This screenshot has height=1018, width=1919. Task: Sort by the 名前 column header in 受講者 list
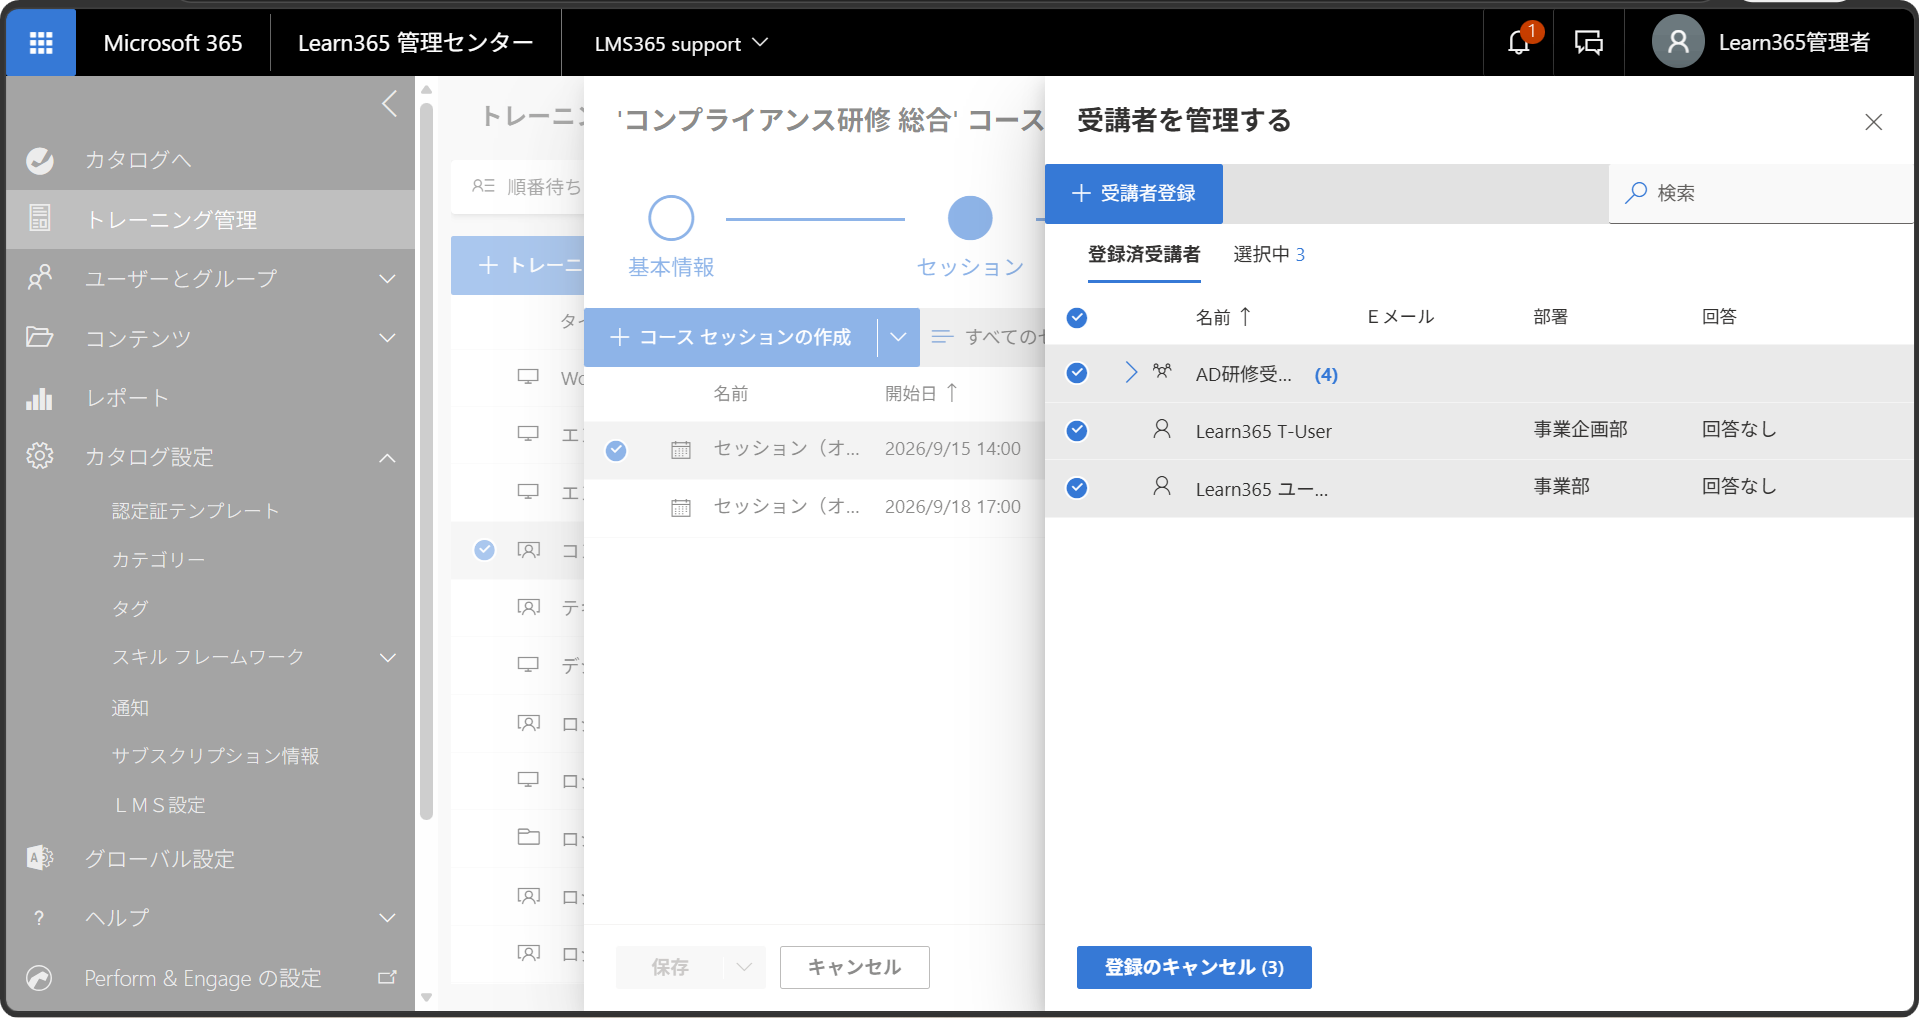pyautogui.click(x=1224, y=317)
